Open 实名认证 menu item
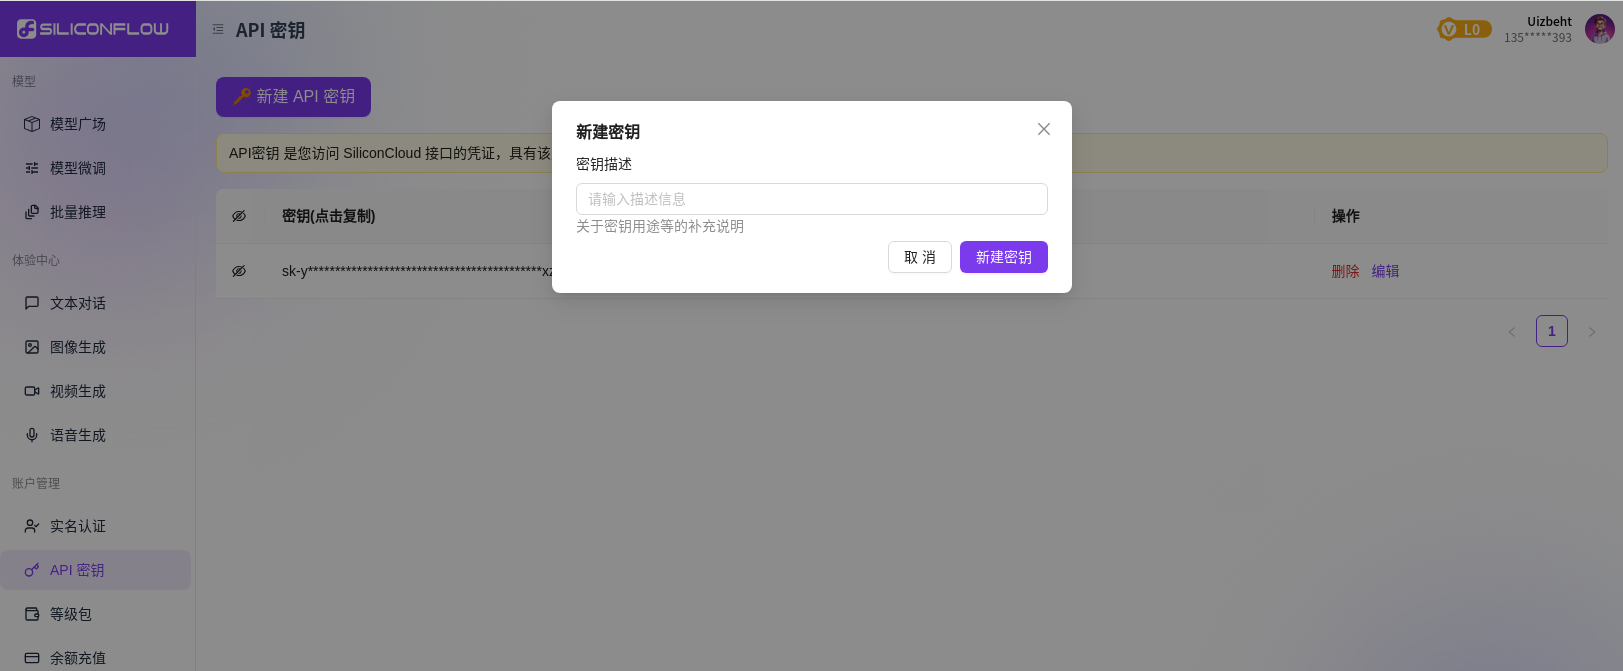Image resolution: width=1623 pixels, height=671 pixels. point(77,526)
